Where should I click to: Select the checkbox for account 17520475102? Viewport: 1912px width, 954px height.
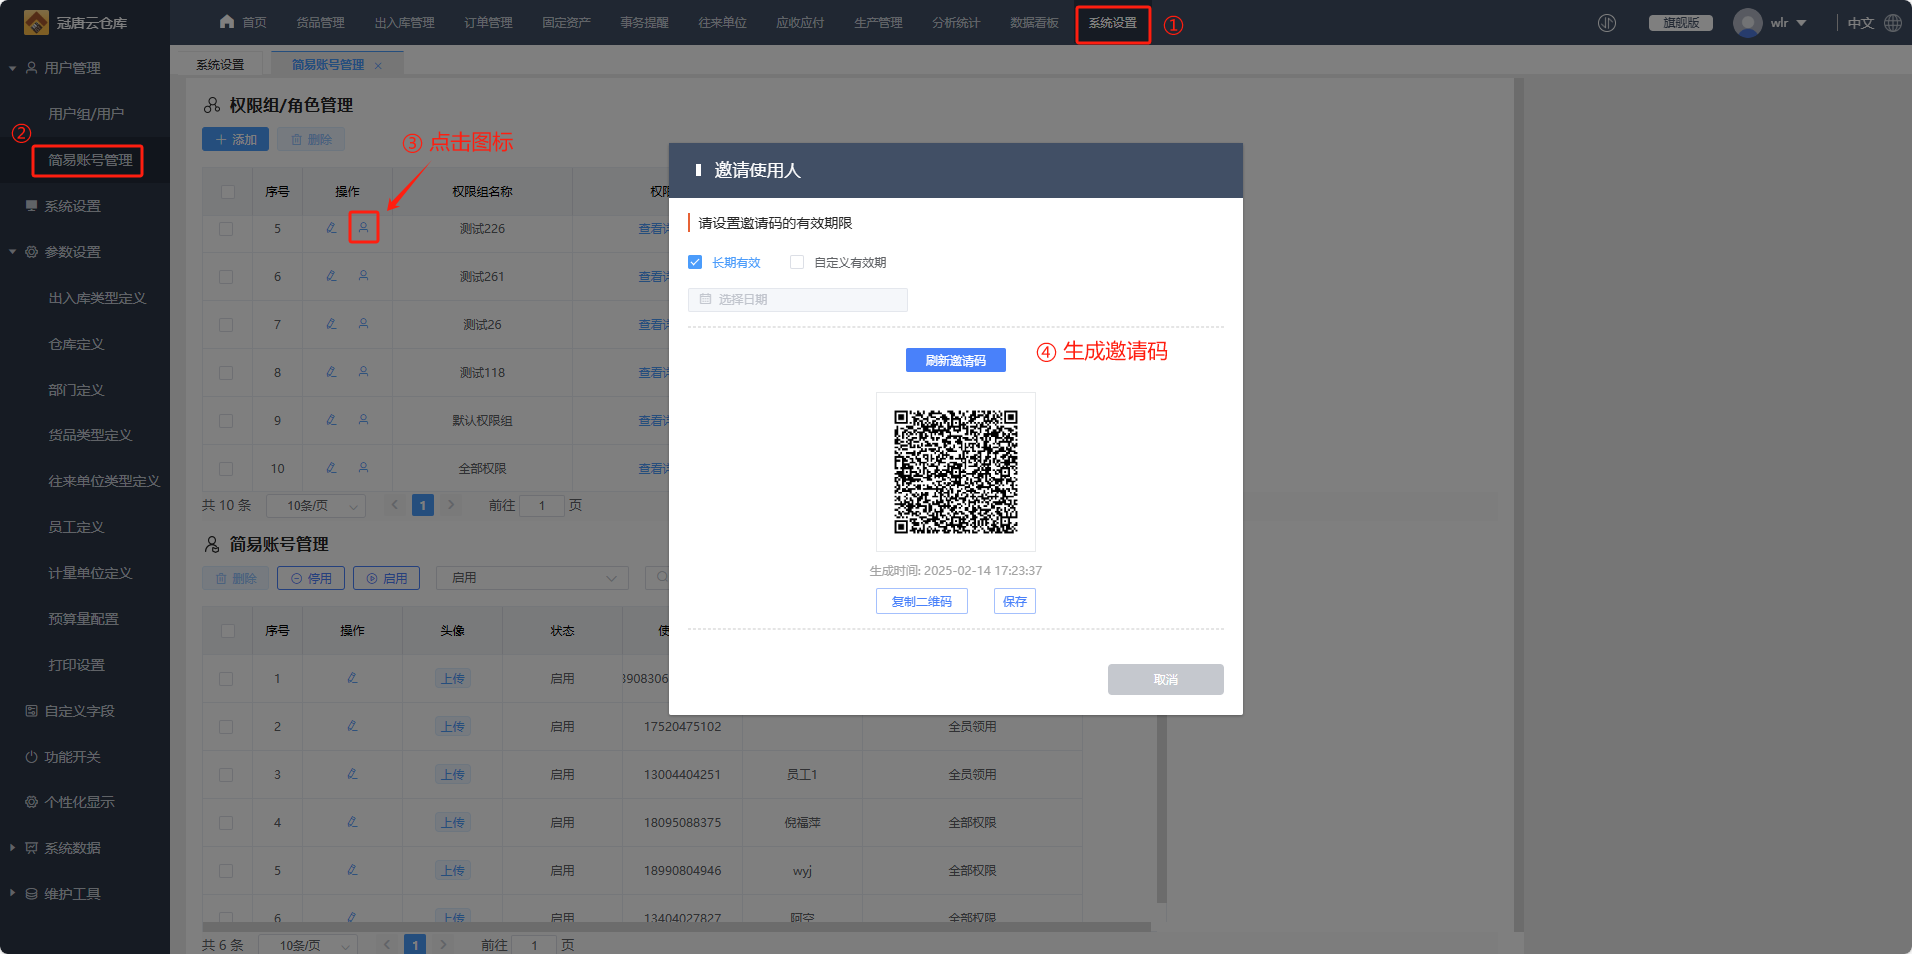(227, 727)
